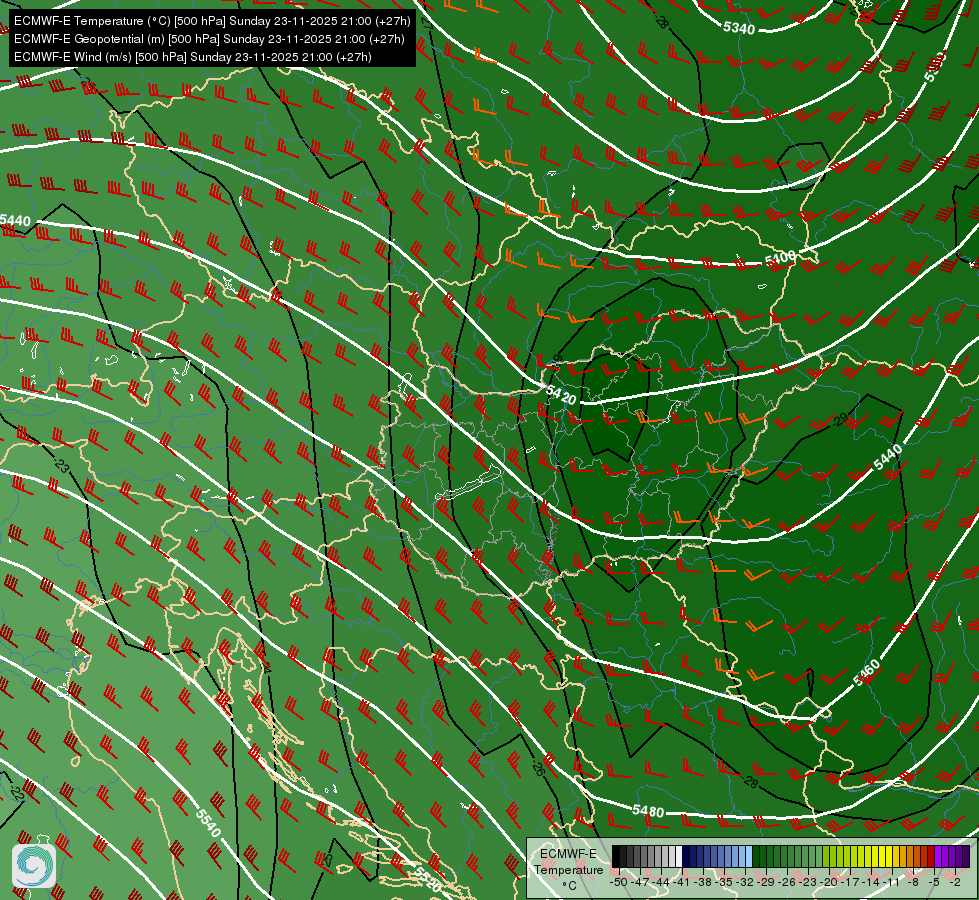Click the -41 tick label in the legend
Image resolution: width=979 pixels, height=900 pixels.
pyautogui.click(x=682, y=883)
